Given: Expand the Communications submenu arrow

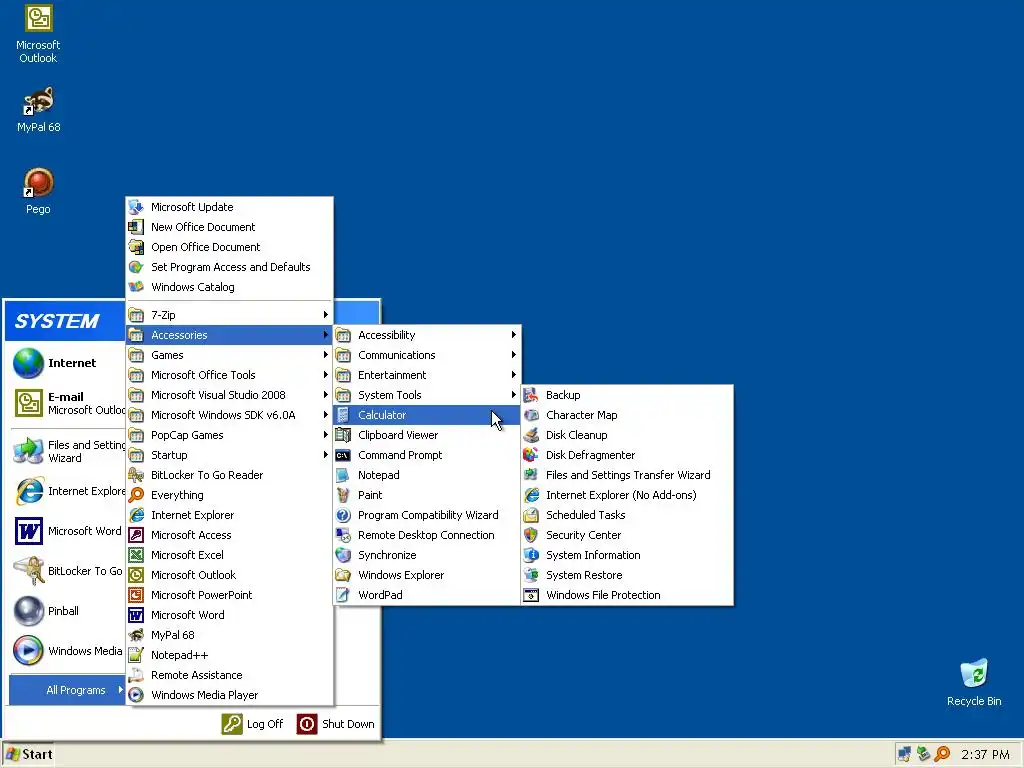Looking at the screenshot, I should pos(513,355).
